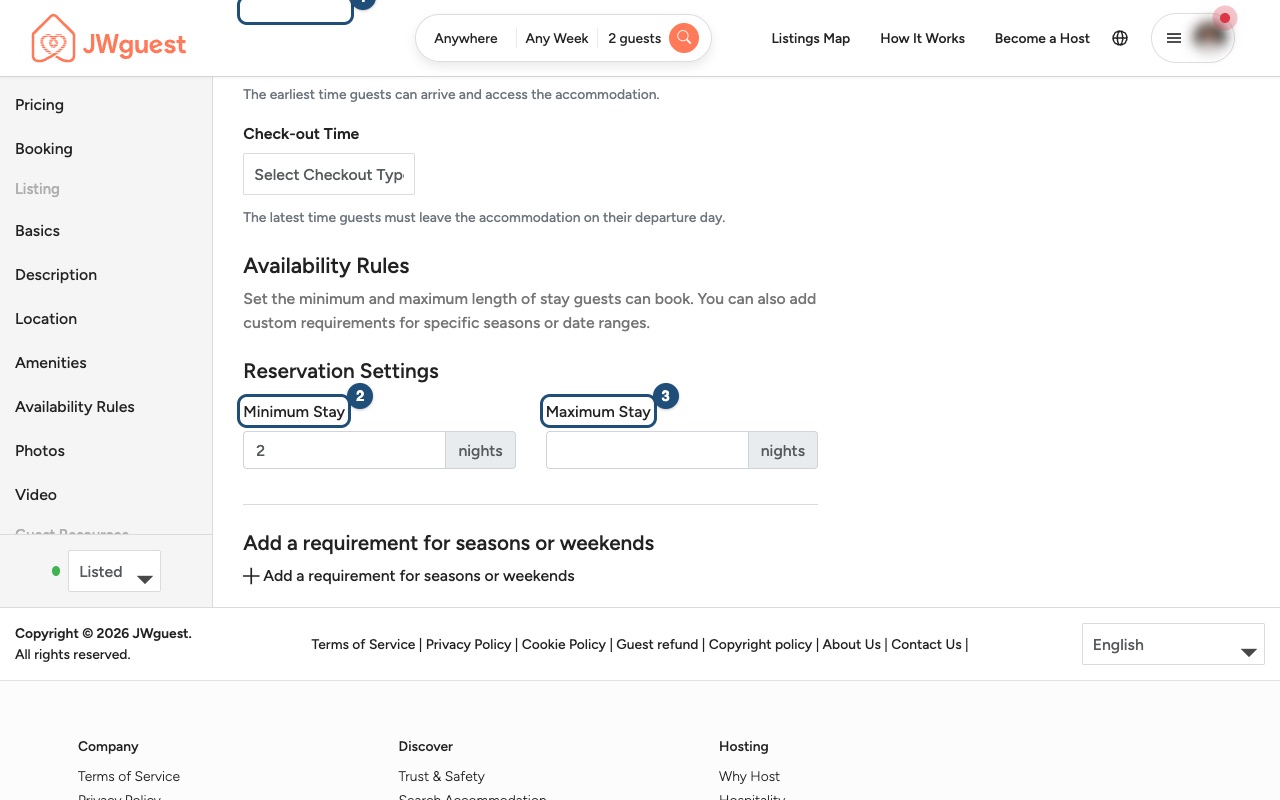The image size is (1280, 800).
Task: Click Add a requirement for seasons link
Action: (419, 576)
